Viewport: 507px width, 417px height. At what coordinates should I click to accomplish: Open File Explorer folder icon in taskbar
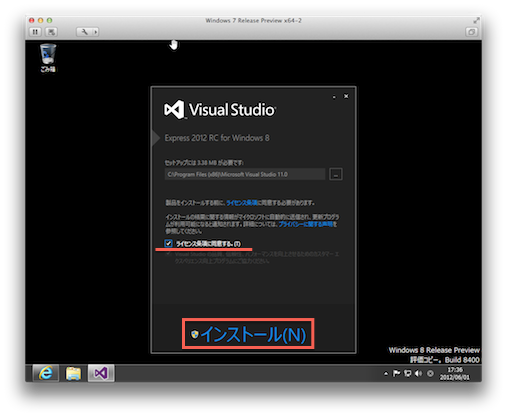pyautogui.click(x=73, y=373)
